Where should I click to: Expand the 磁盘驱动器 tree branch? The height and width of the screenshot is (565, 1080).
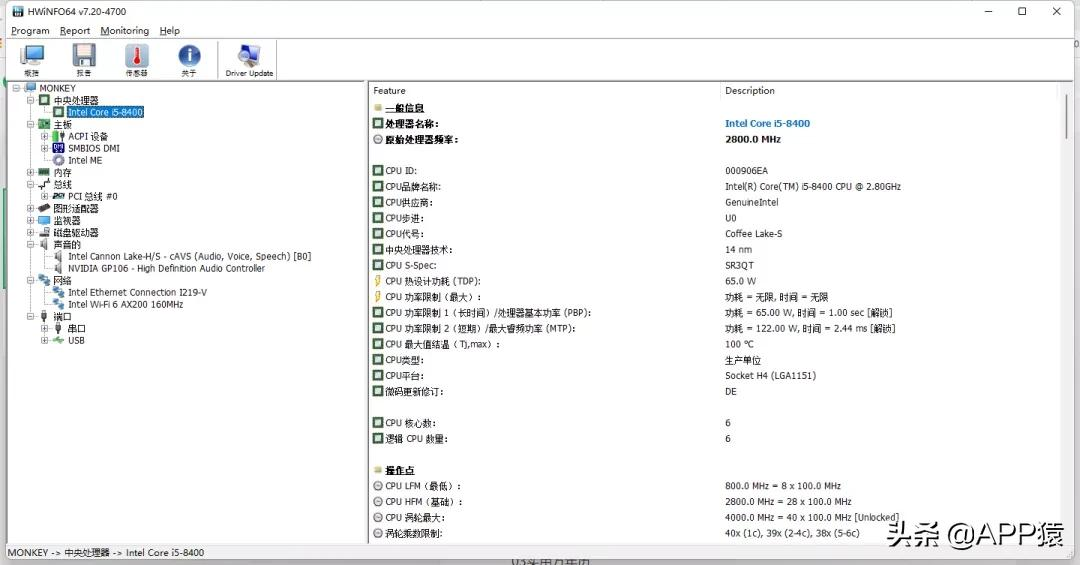(30, 232)
